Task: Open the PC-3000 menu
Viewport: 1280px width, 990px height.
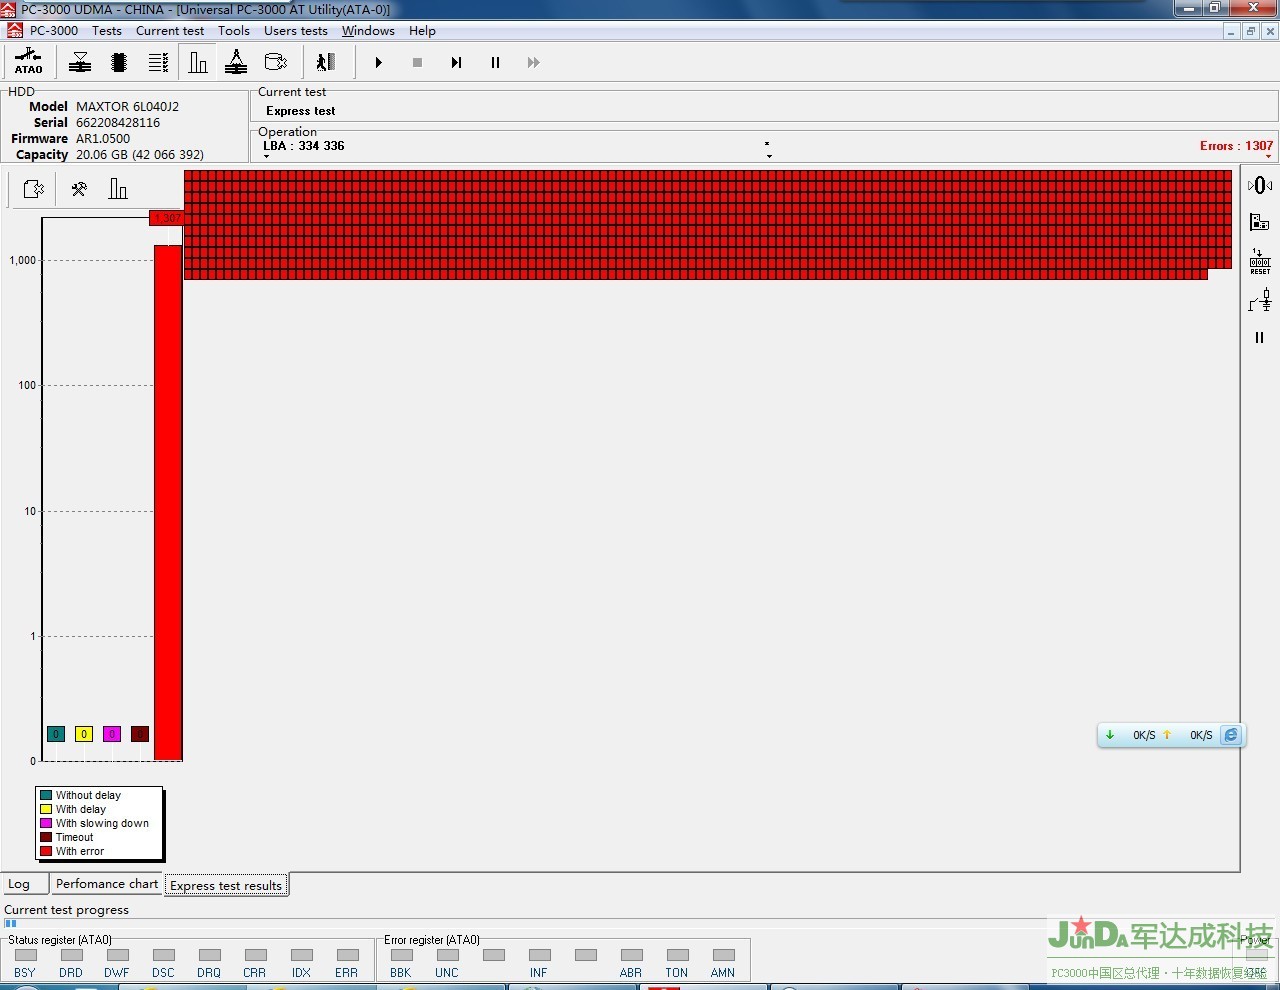Action: pos(54,31)
